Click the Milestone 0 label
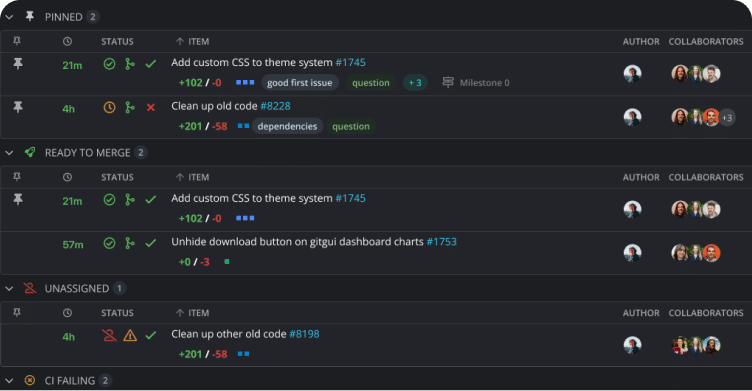The width and height of the screenshot is (752, 391). click(x=484, y=83)
